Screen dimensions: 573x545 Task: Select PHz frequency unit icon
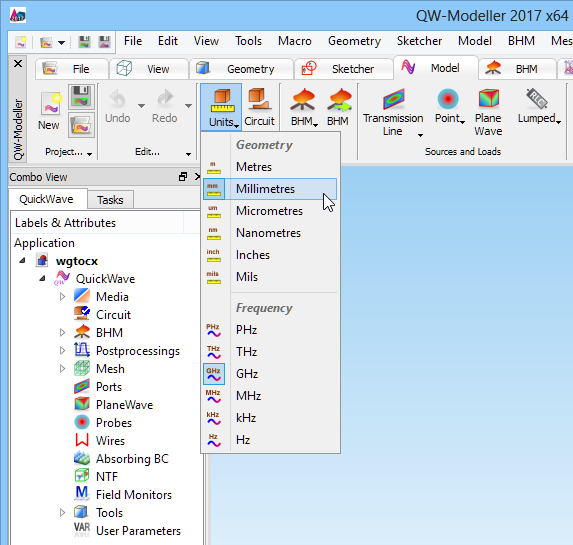pos(214,330)
